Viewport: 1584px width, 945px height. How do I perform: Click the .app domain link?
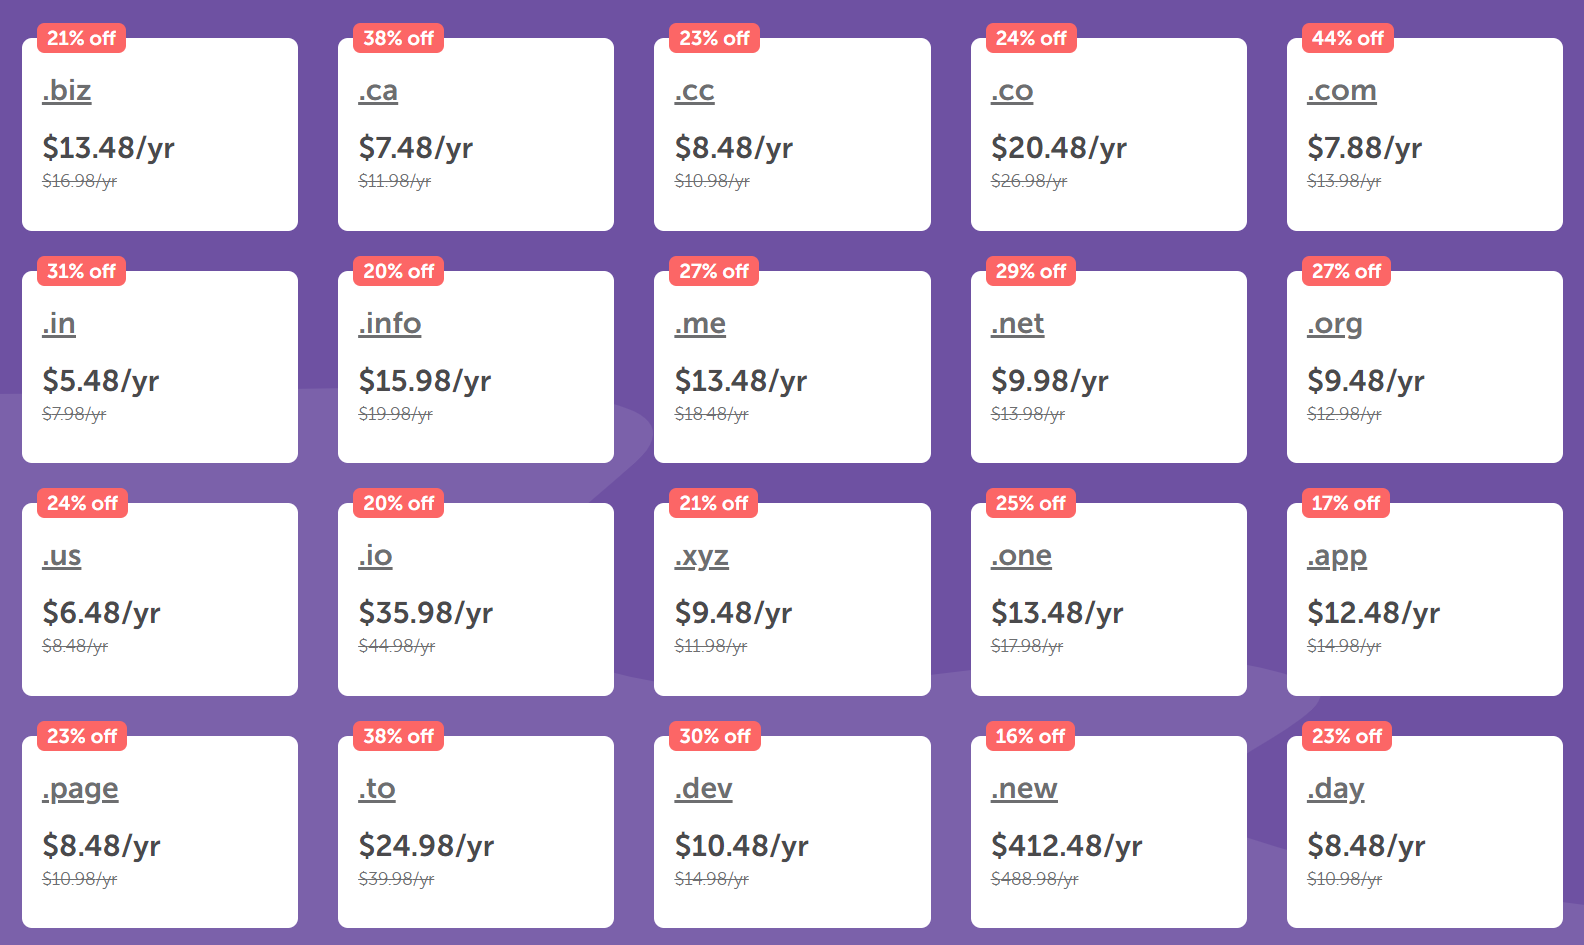1337,557
